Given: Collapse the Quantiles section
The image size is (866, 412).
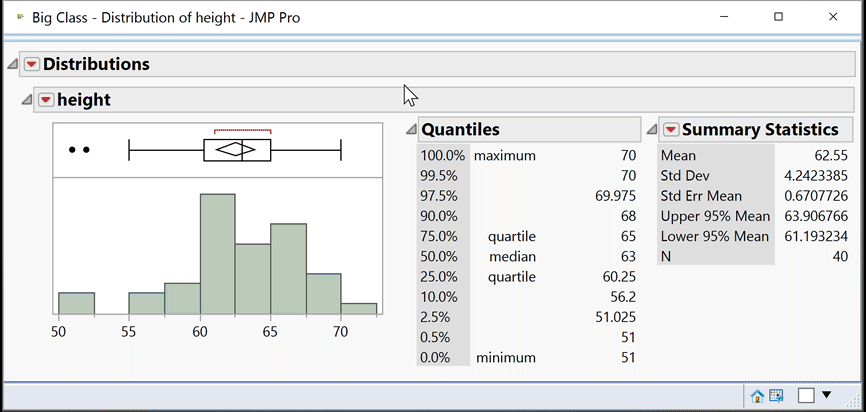Looking at the screenshot, I should [x=411, y=130].
